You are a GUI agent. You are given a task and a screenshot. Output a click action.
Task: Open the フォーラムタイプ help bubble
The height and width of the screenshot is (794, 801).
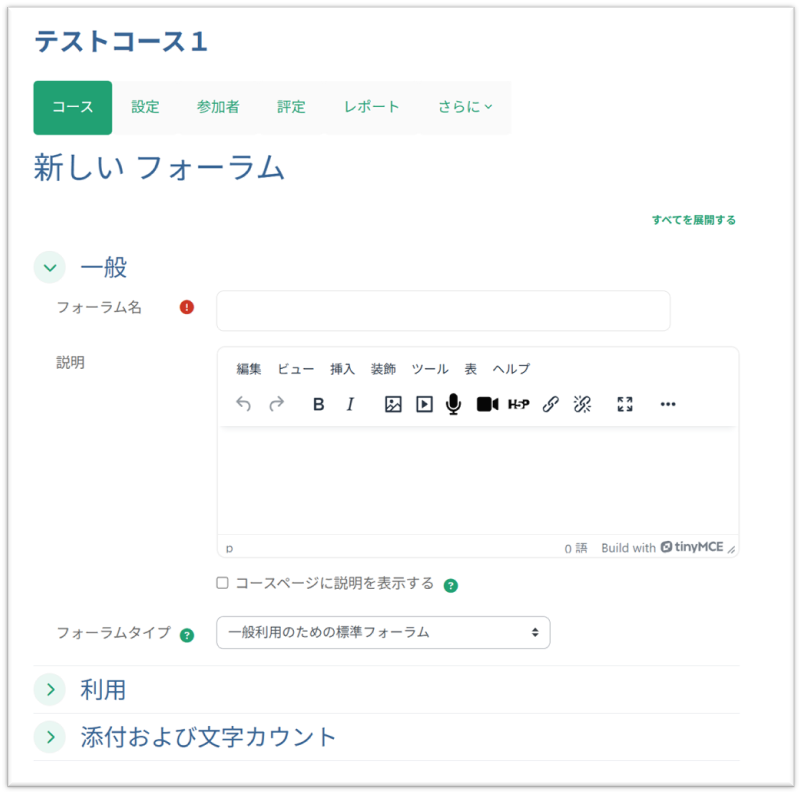[x=186, y=634]
